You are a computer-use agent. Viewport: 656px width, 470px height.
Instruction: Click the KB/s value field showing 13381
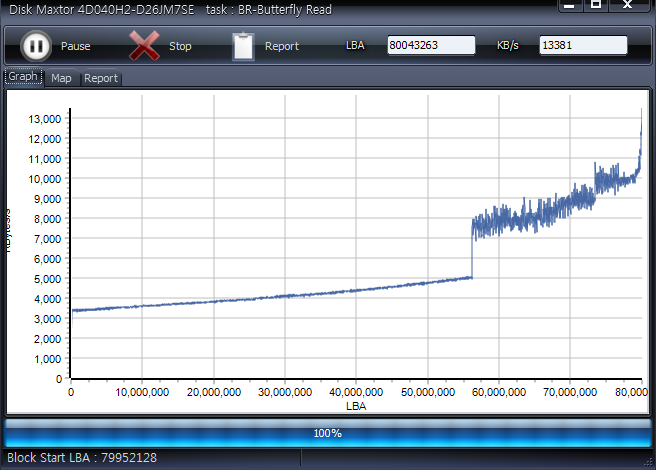tap(583, 46)
